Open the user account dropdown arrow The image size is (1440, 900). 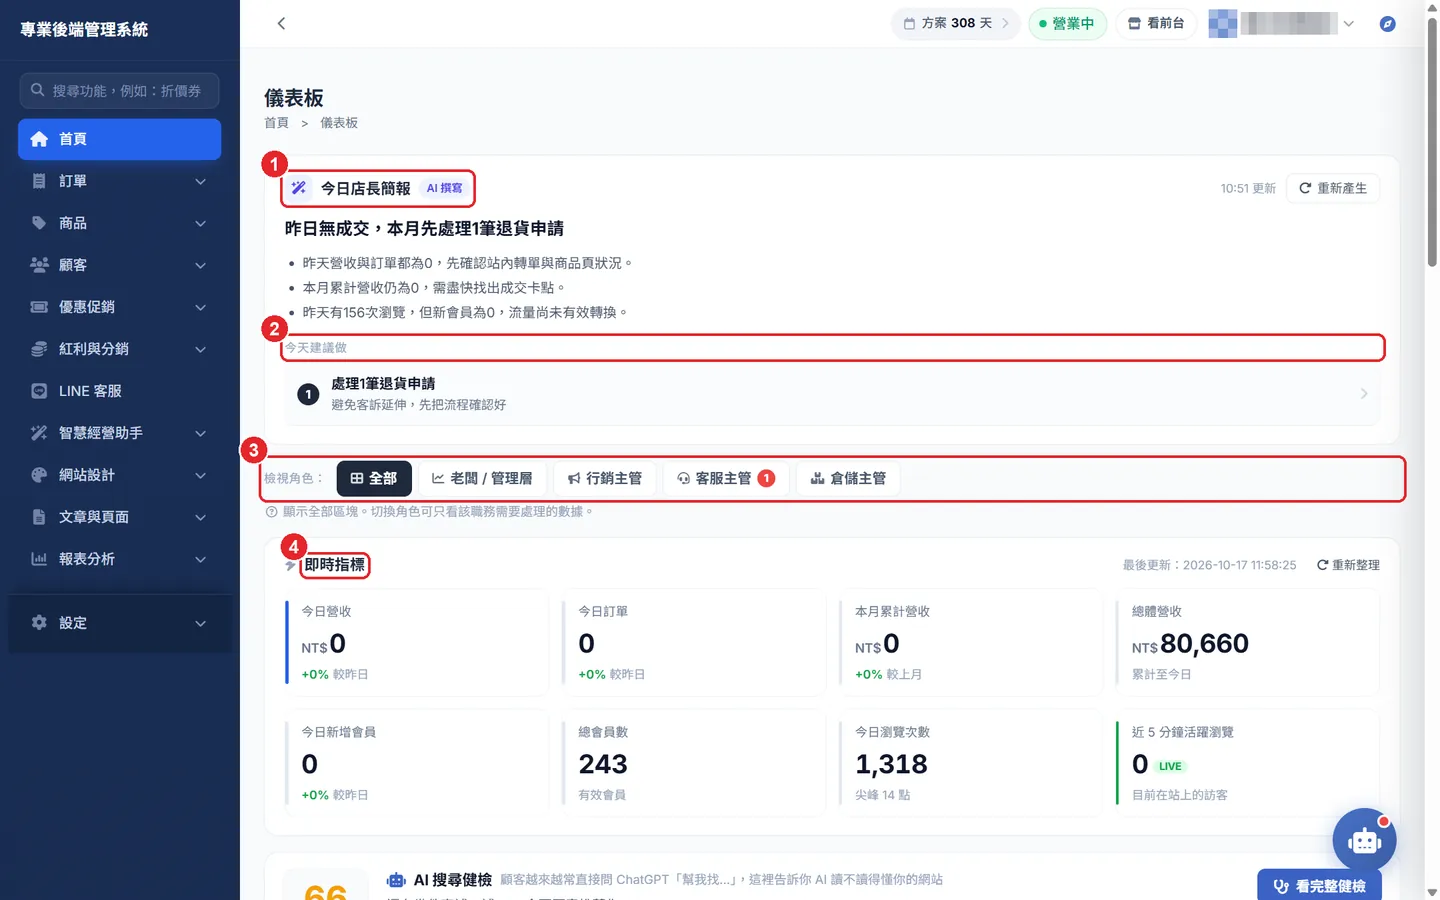[1348, 23]
